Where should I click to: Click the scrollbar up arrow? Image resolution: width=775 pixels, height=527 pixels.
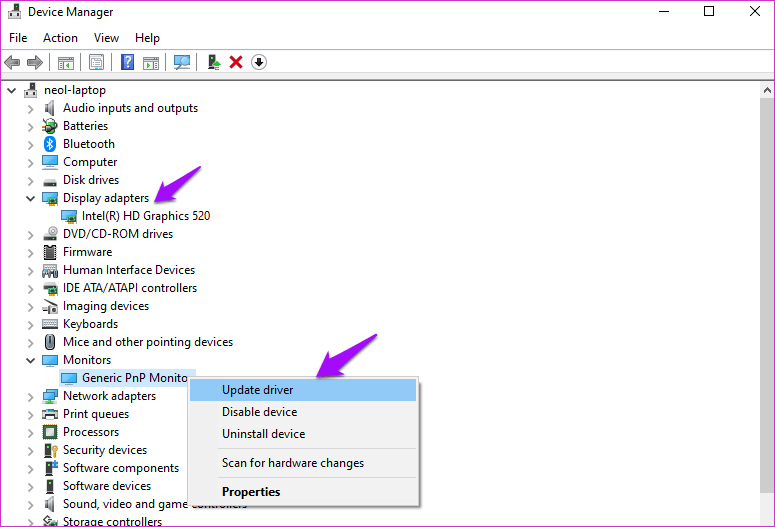point(767,90)
